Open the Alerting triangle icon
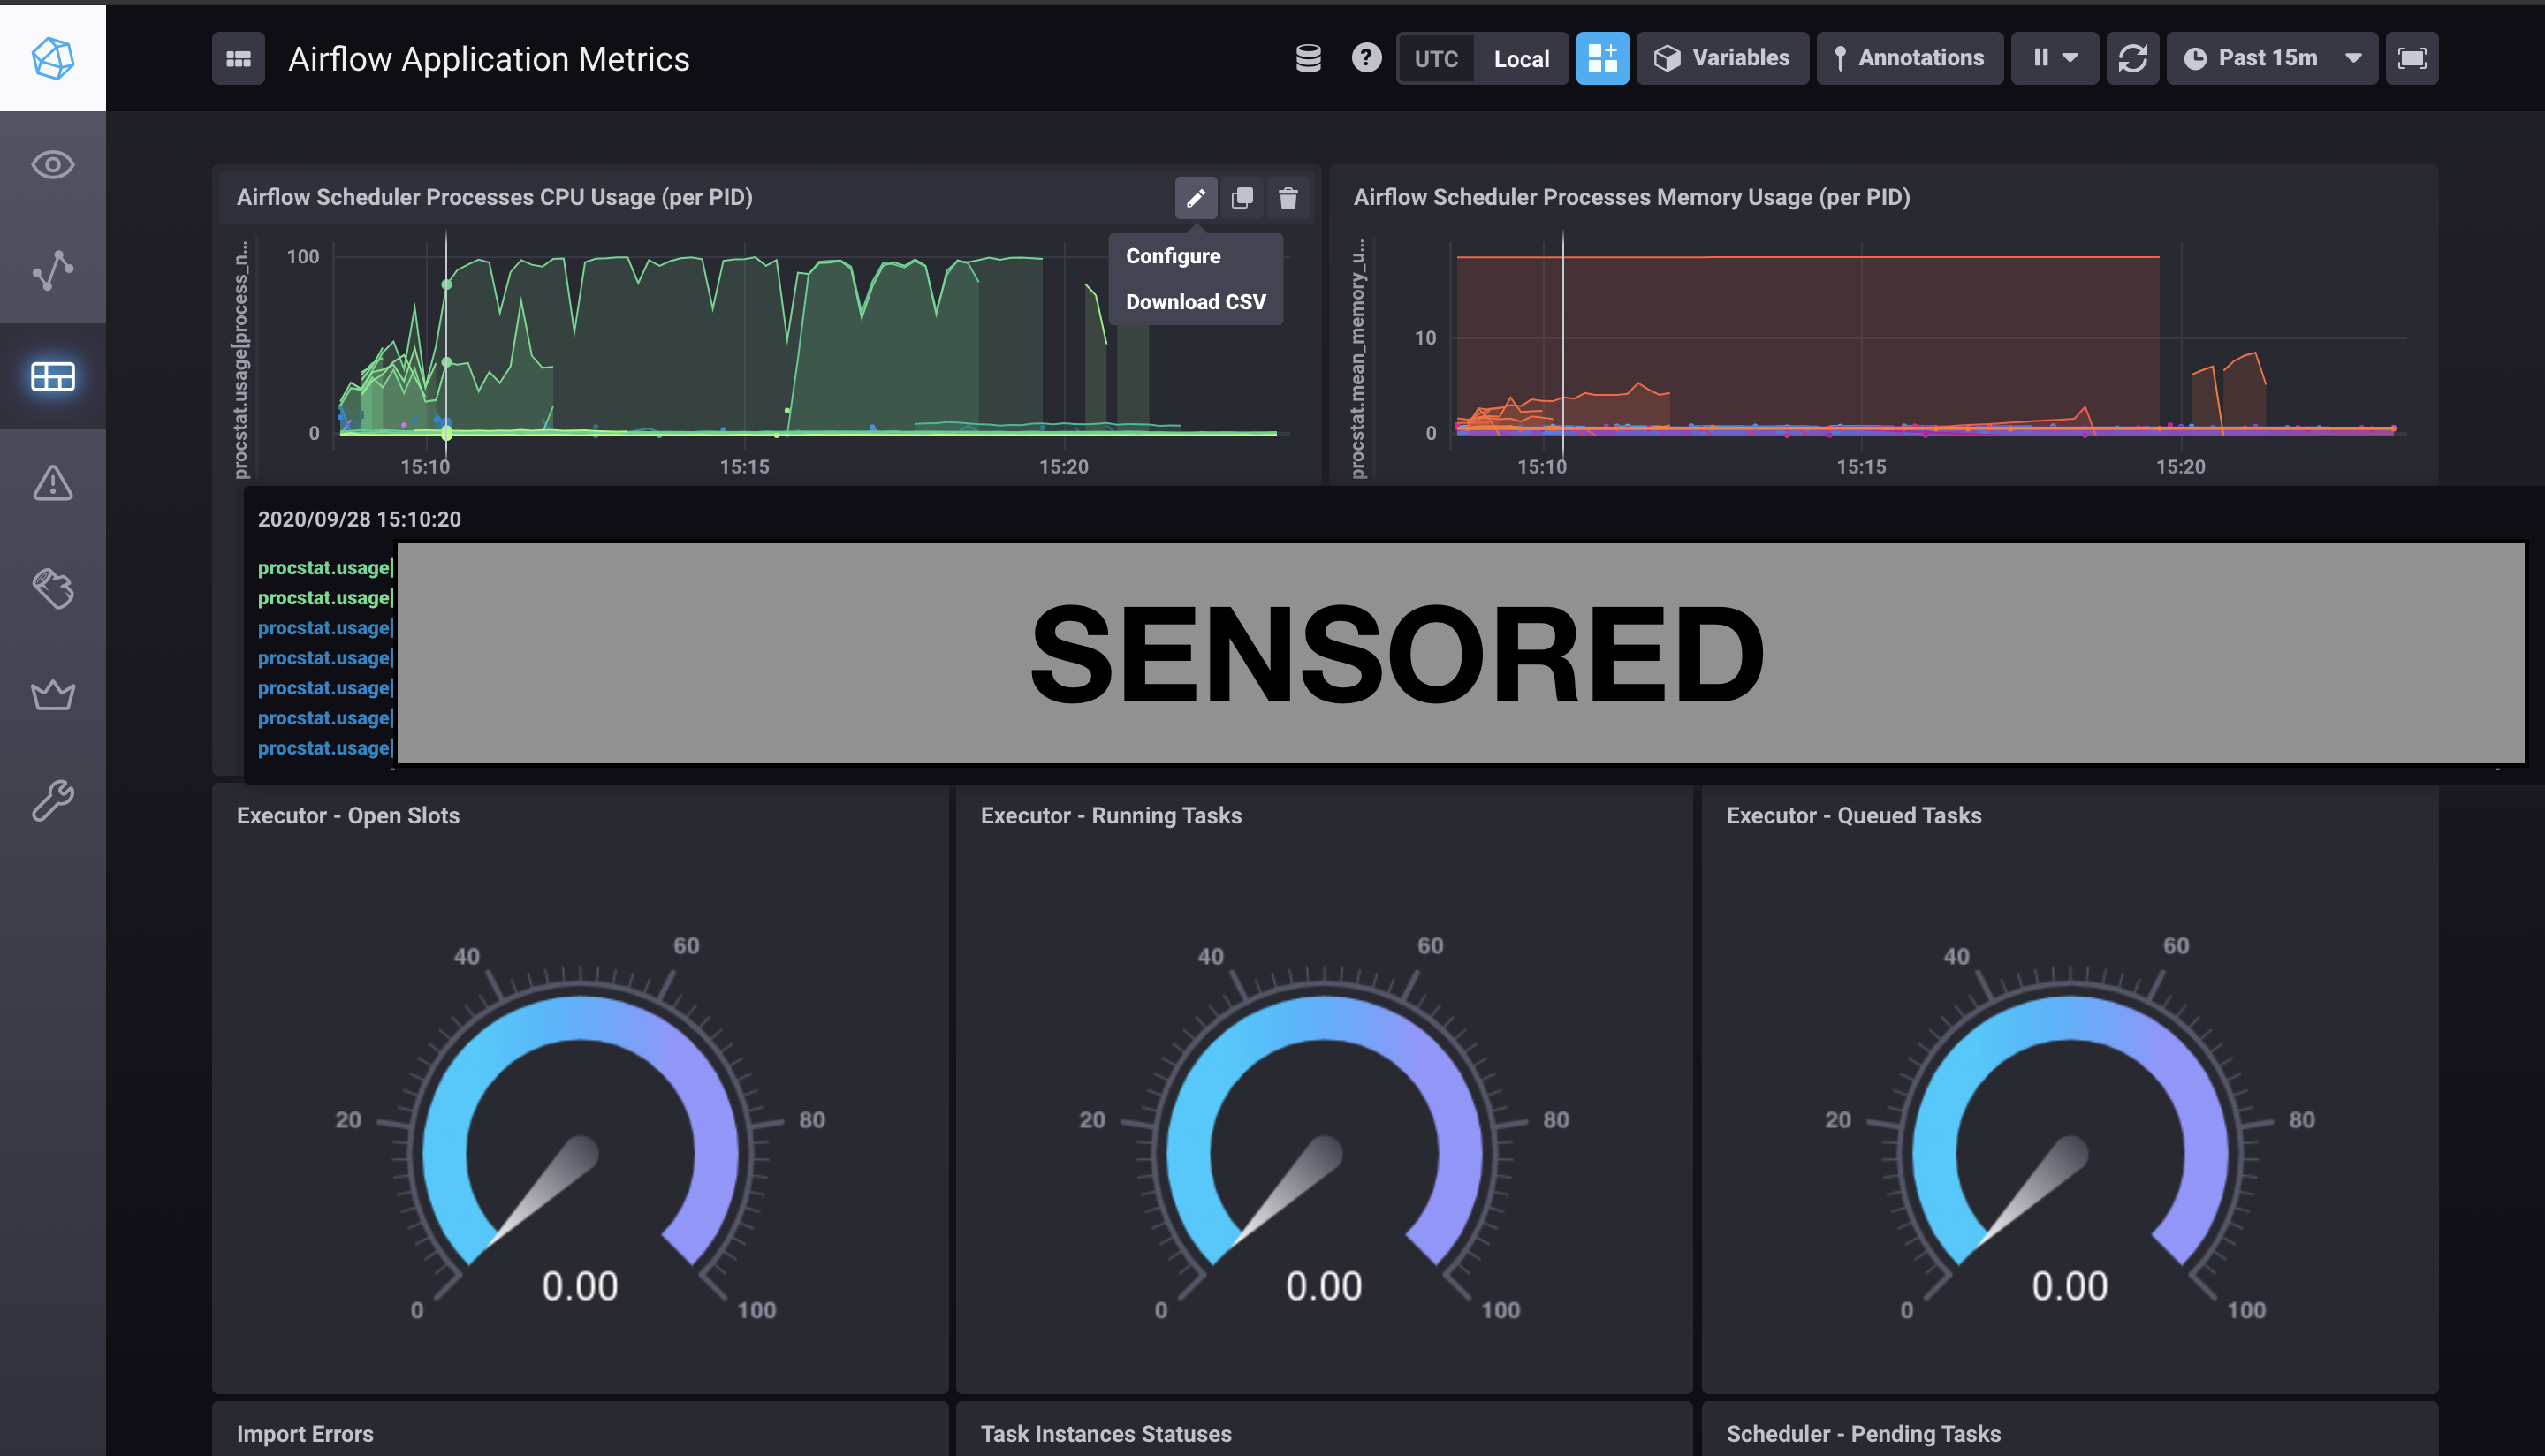 (53, 483)
